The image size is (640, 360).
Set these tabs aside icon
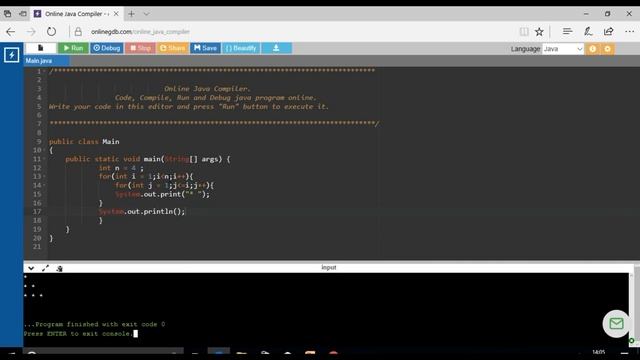click(x=23, y=14)
